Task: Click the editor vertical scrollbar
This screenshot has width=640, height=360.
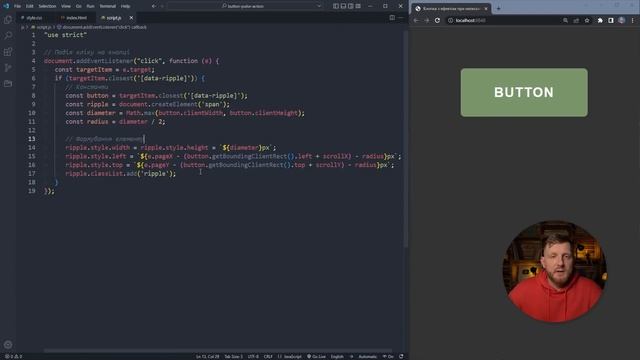Action: pyautogui.click(x=405, y=139)
